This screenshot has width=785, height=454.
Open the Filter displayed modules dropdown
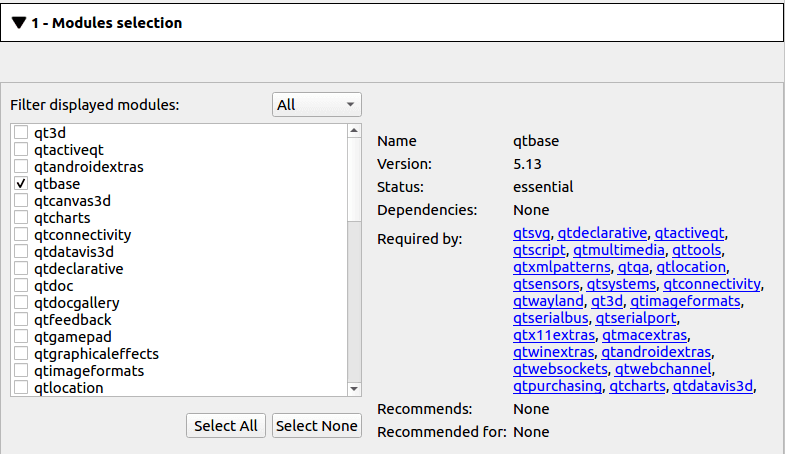[316, 104]
